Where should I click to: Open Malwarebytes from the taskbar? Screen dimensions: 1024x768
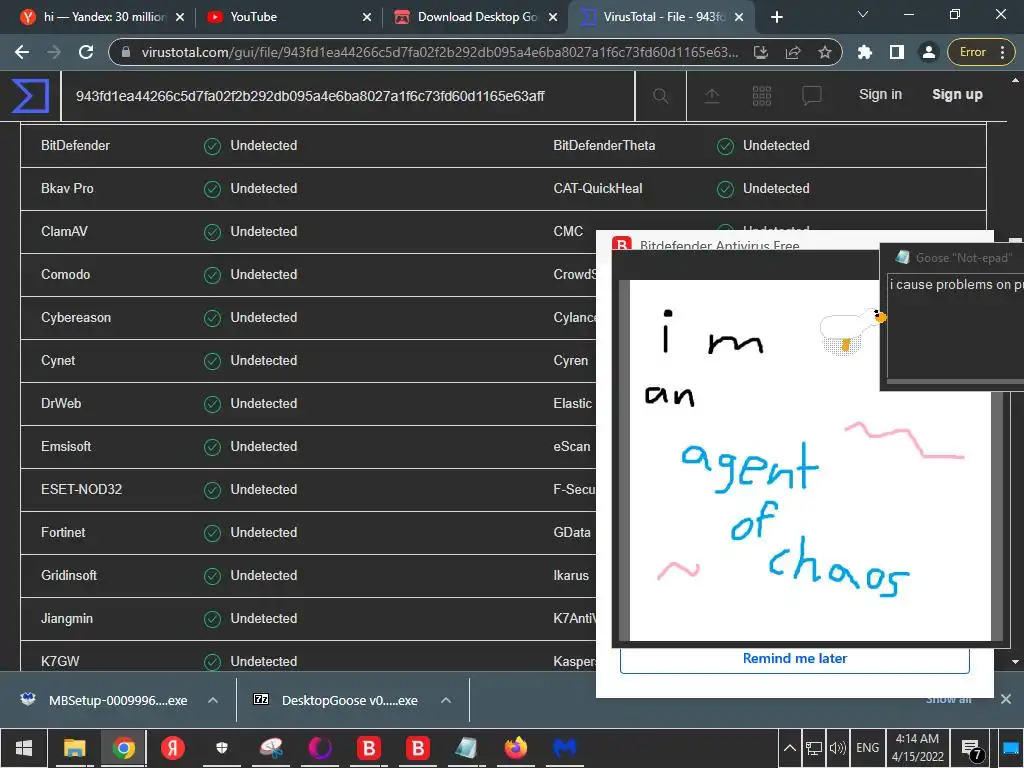564,748
